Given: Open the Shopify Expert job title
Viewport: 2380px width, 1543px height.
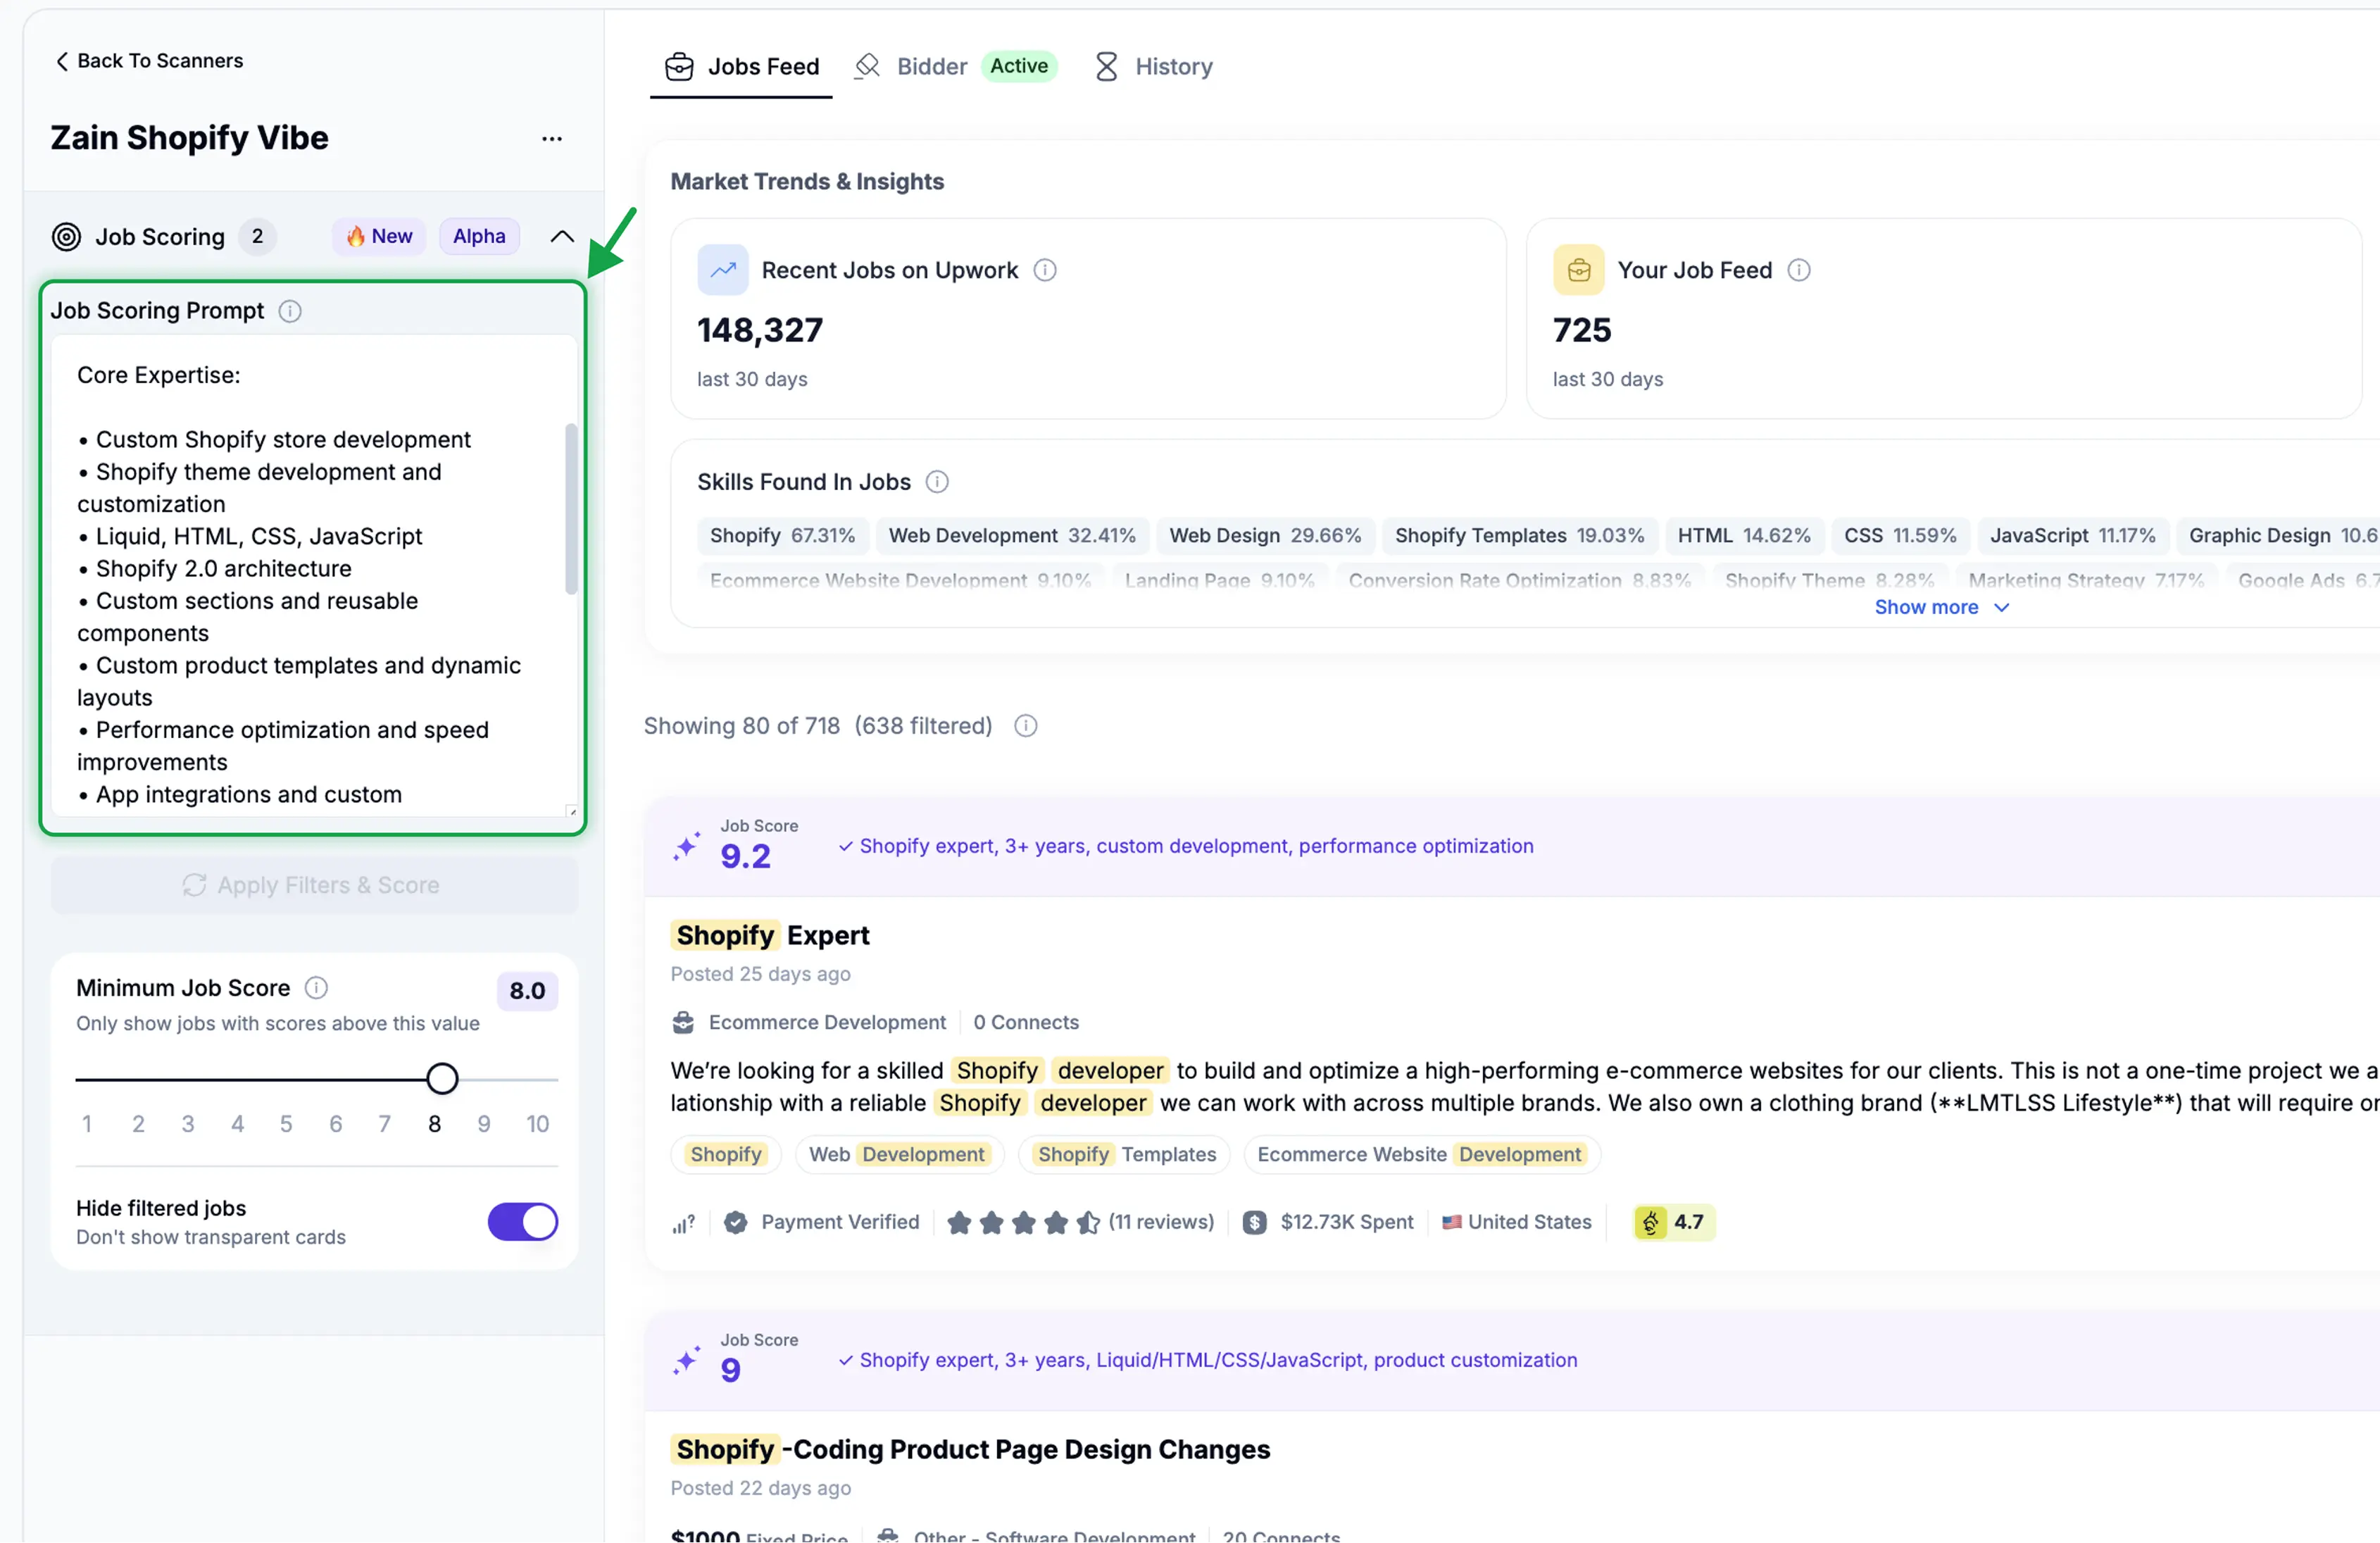Looking at the screenshot, I should point(770,936).
